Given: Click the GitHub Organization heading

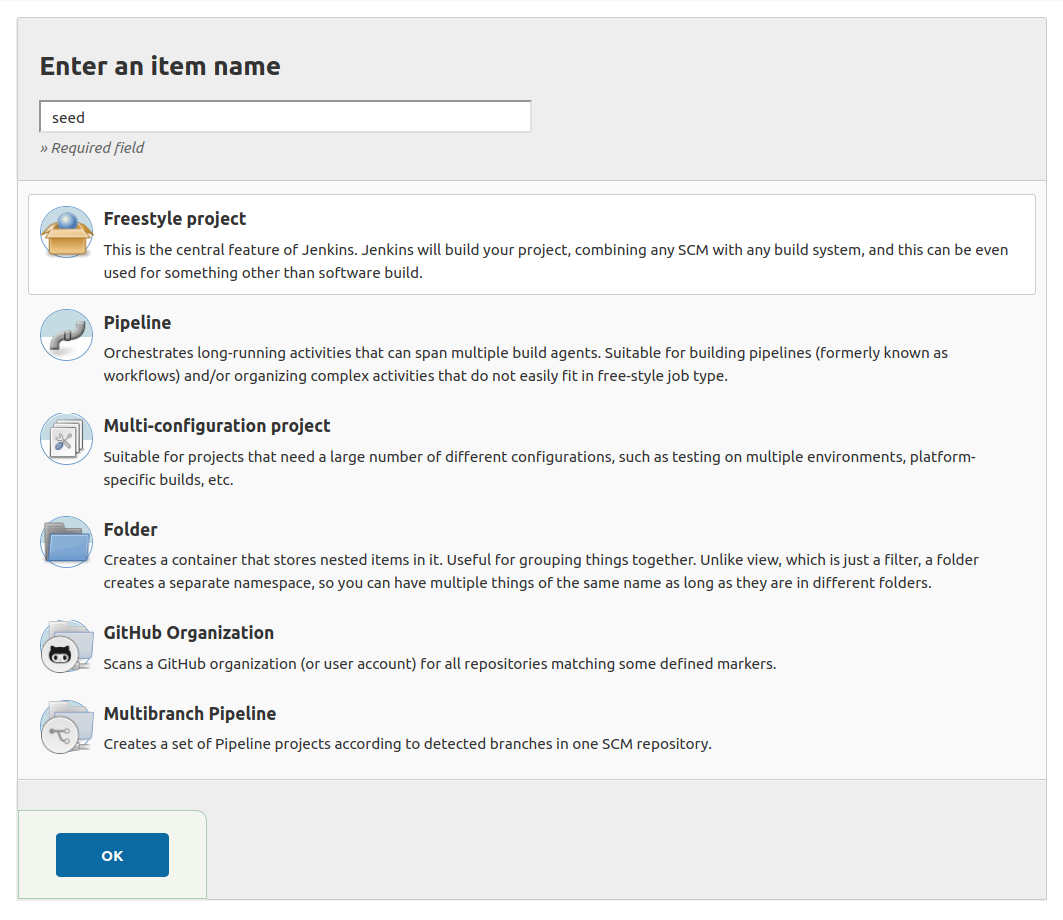Looking at the screenshot, I should pyautogui.click(x=189, y=633).
